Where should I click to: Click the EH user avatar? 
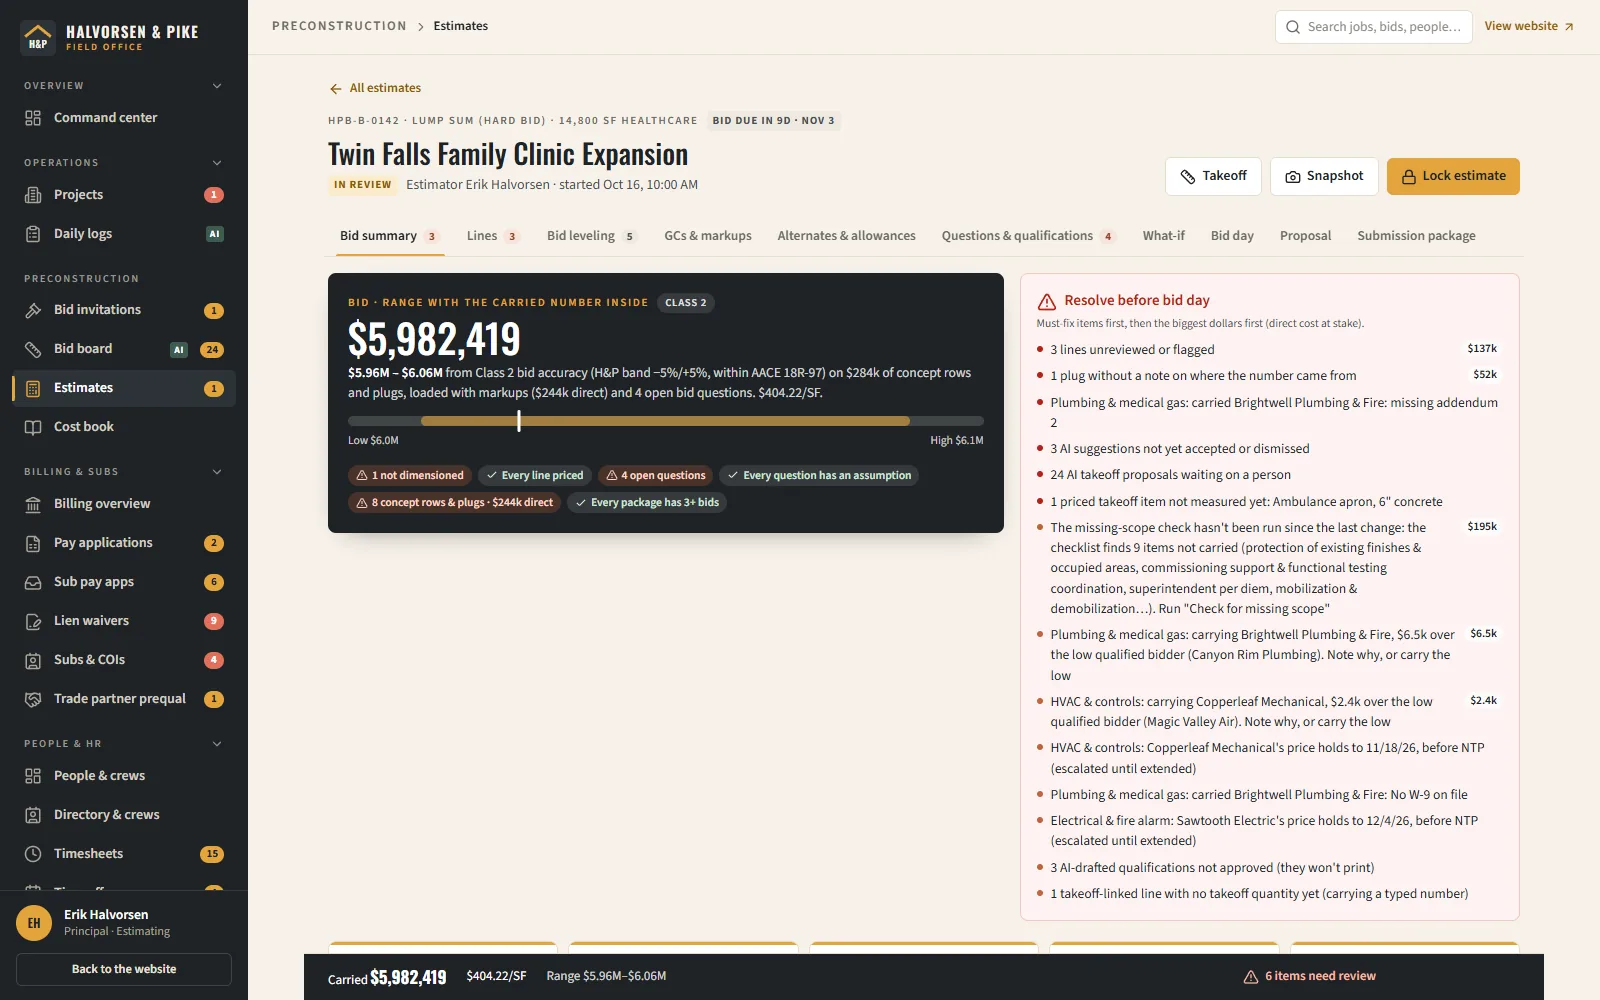click(x=34, y=923)
